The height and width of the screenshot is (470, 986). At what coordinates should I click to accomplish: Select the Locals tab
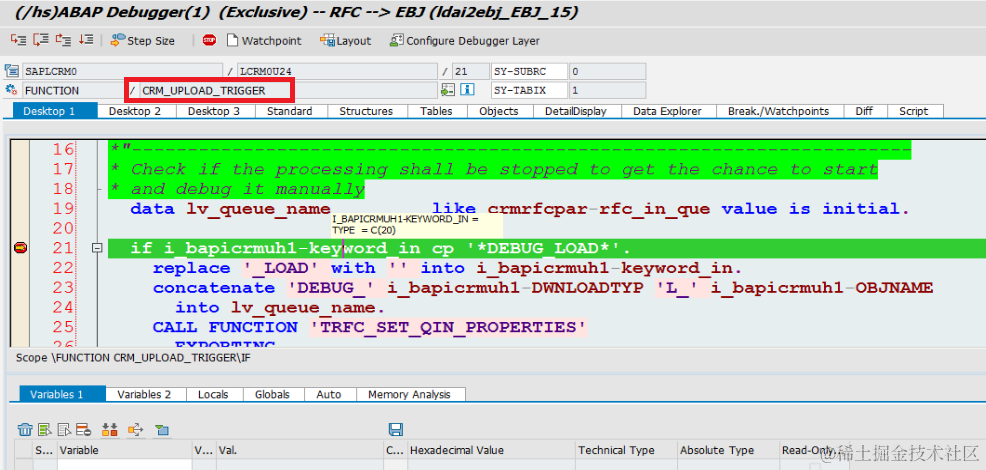213,394
